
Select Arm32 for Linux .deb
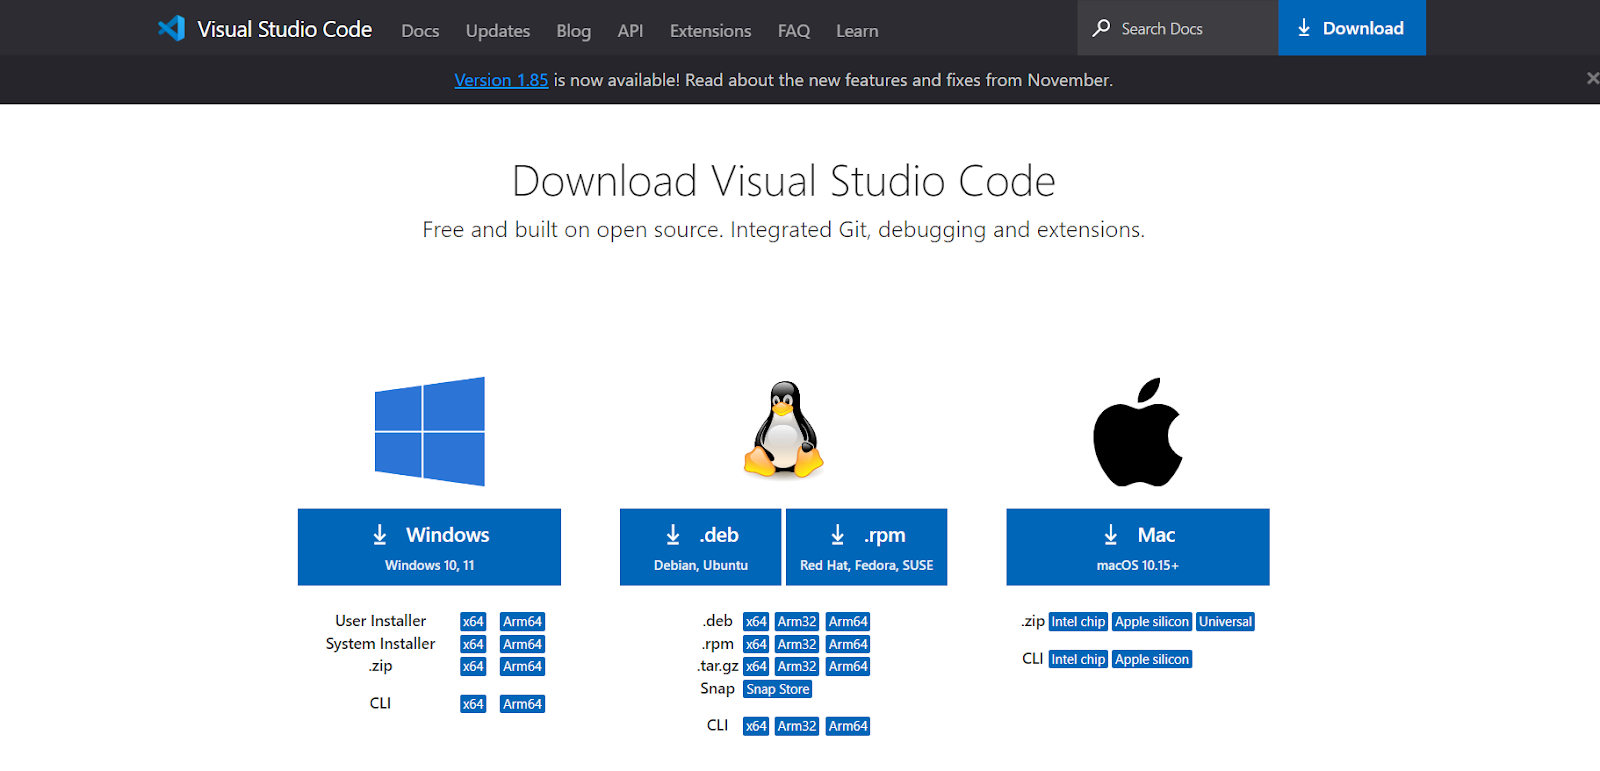[797, 622]
